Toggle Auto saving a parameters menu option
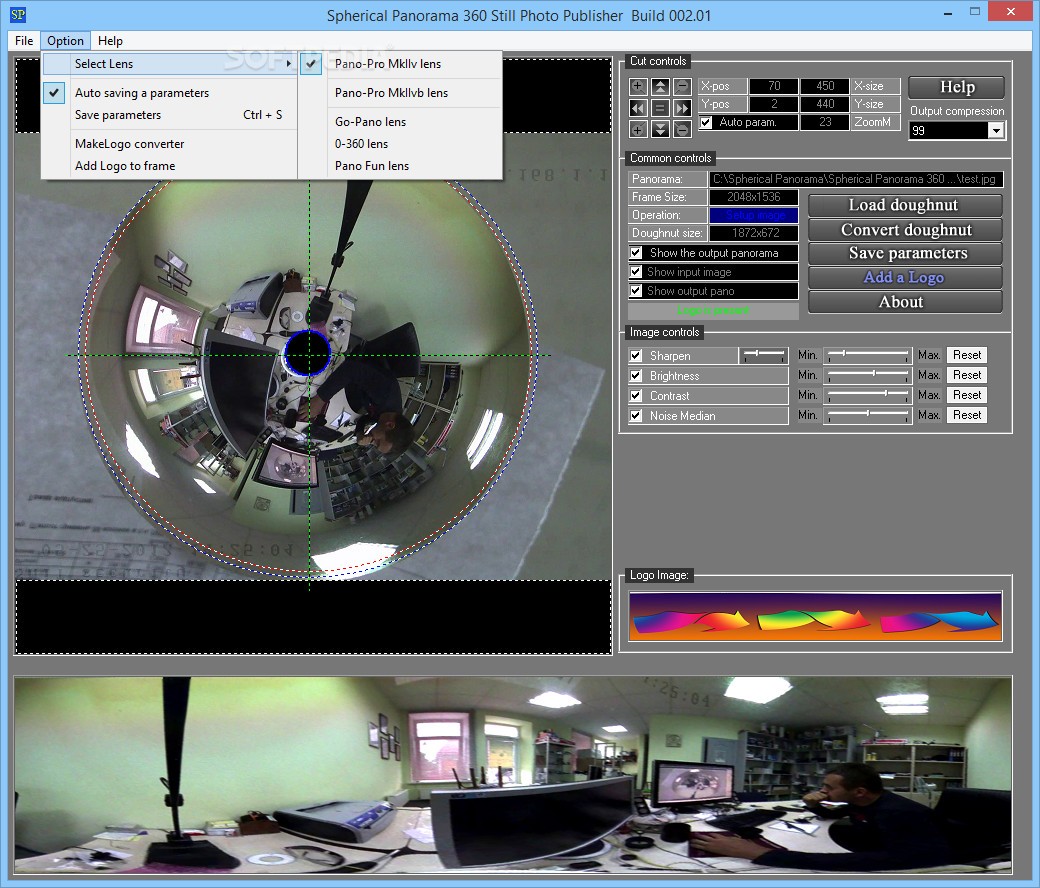The width and height of the screenshot is (1040, 888). pyautogui.click(x=170, y=93)
